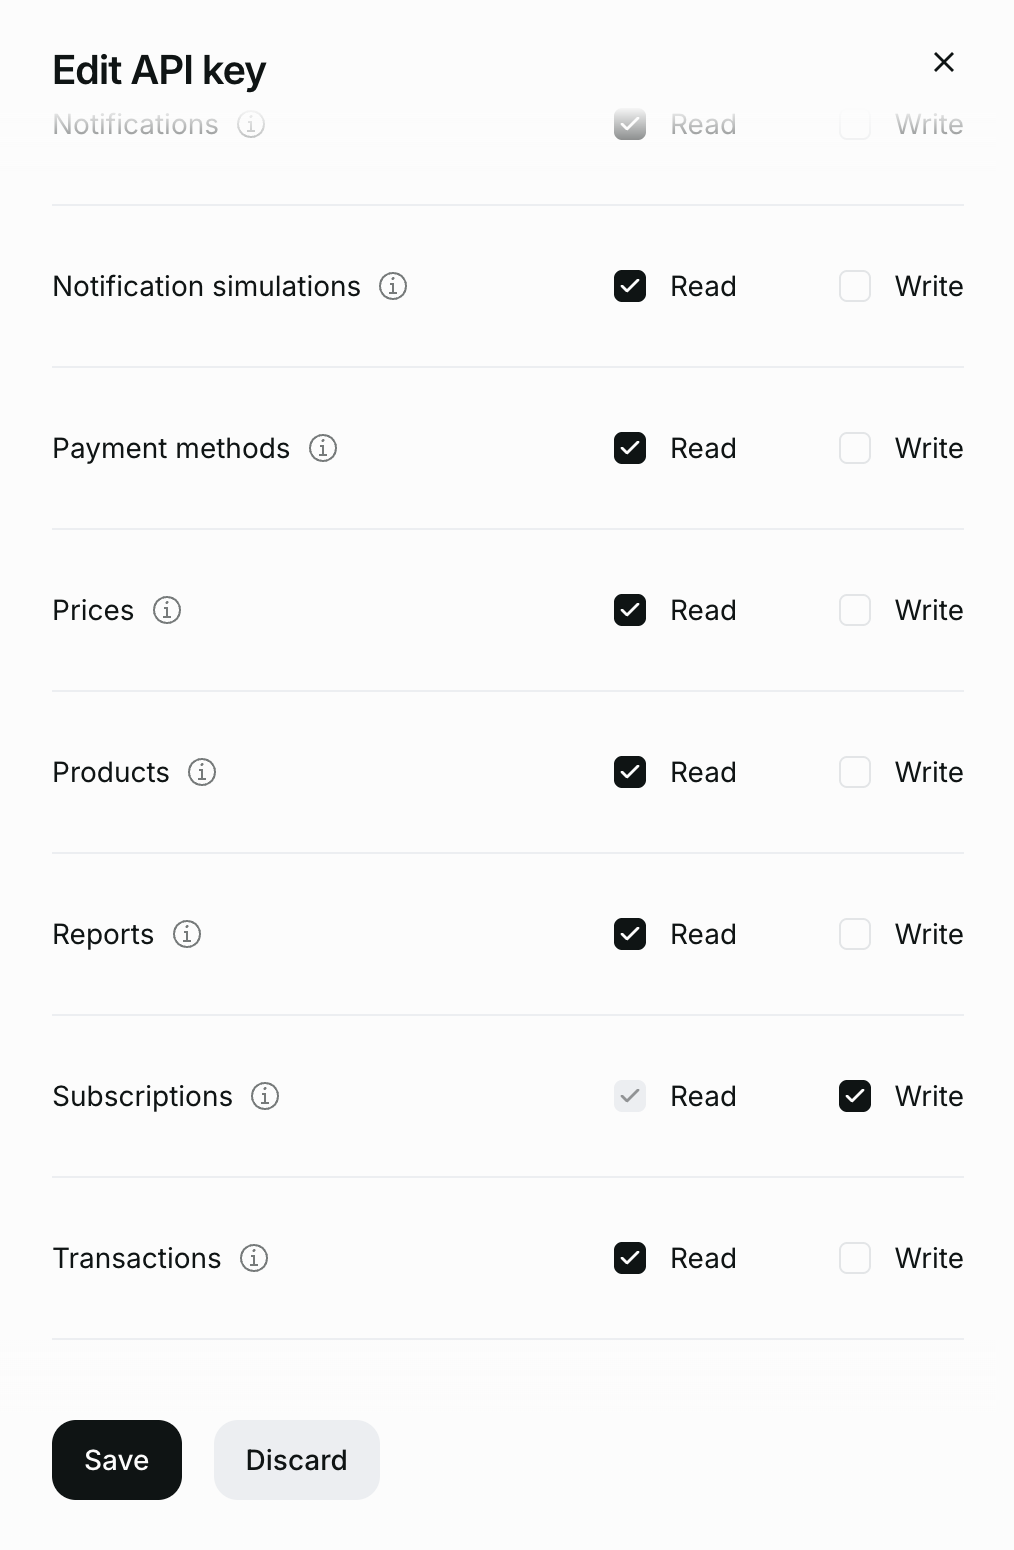
Task: Click the Products info icon
Action: (202, 772)
